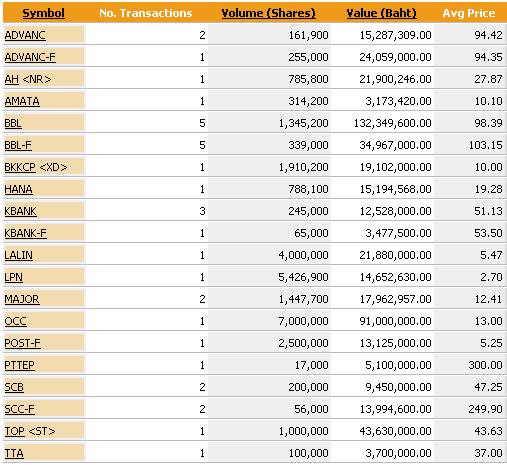
Task: View HANA stock details
Action: [x=19, y=189]
